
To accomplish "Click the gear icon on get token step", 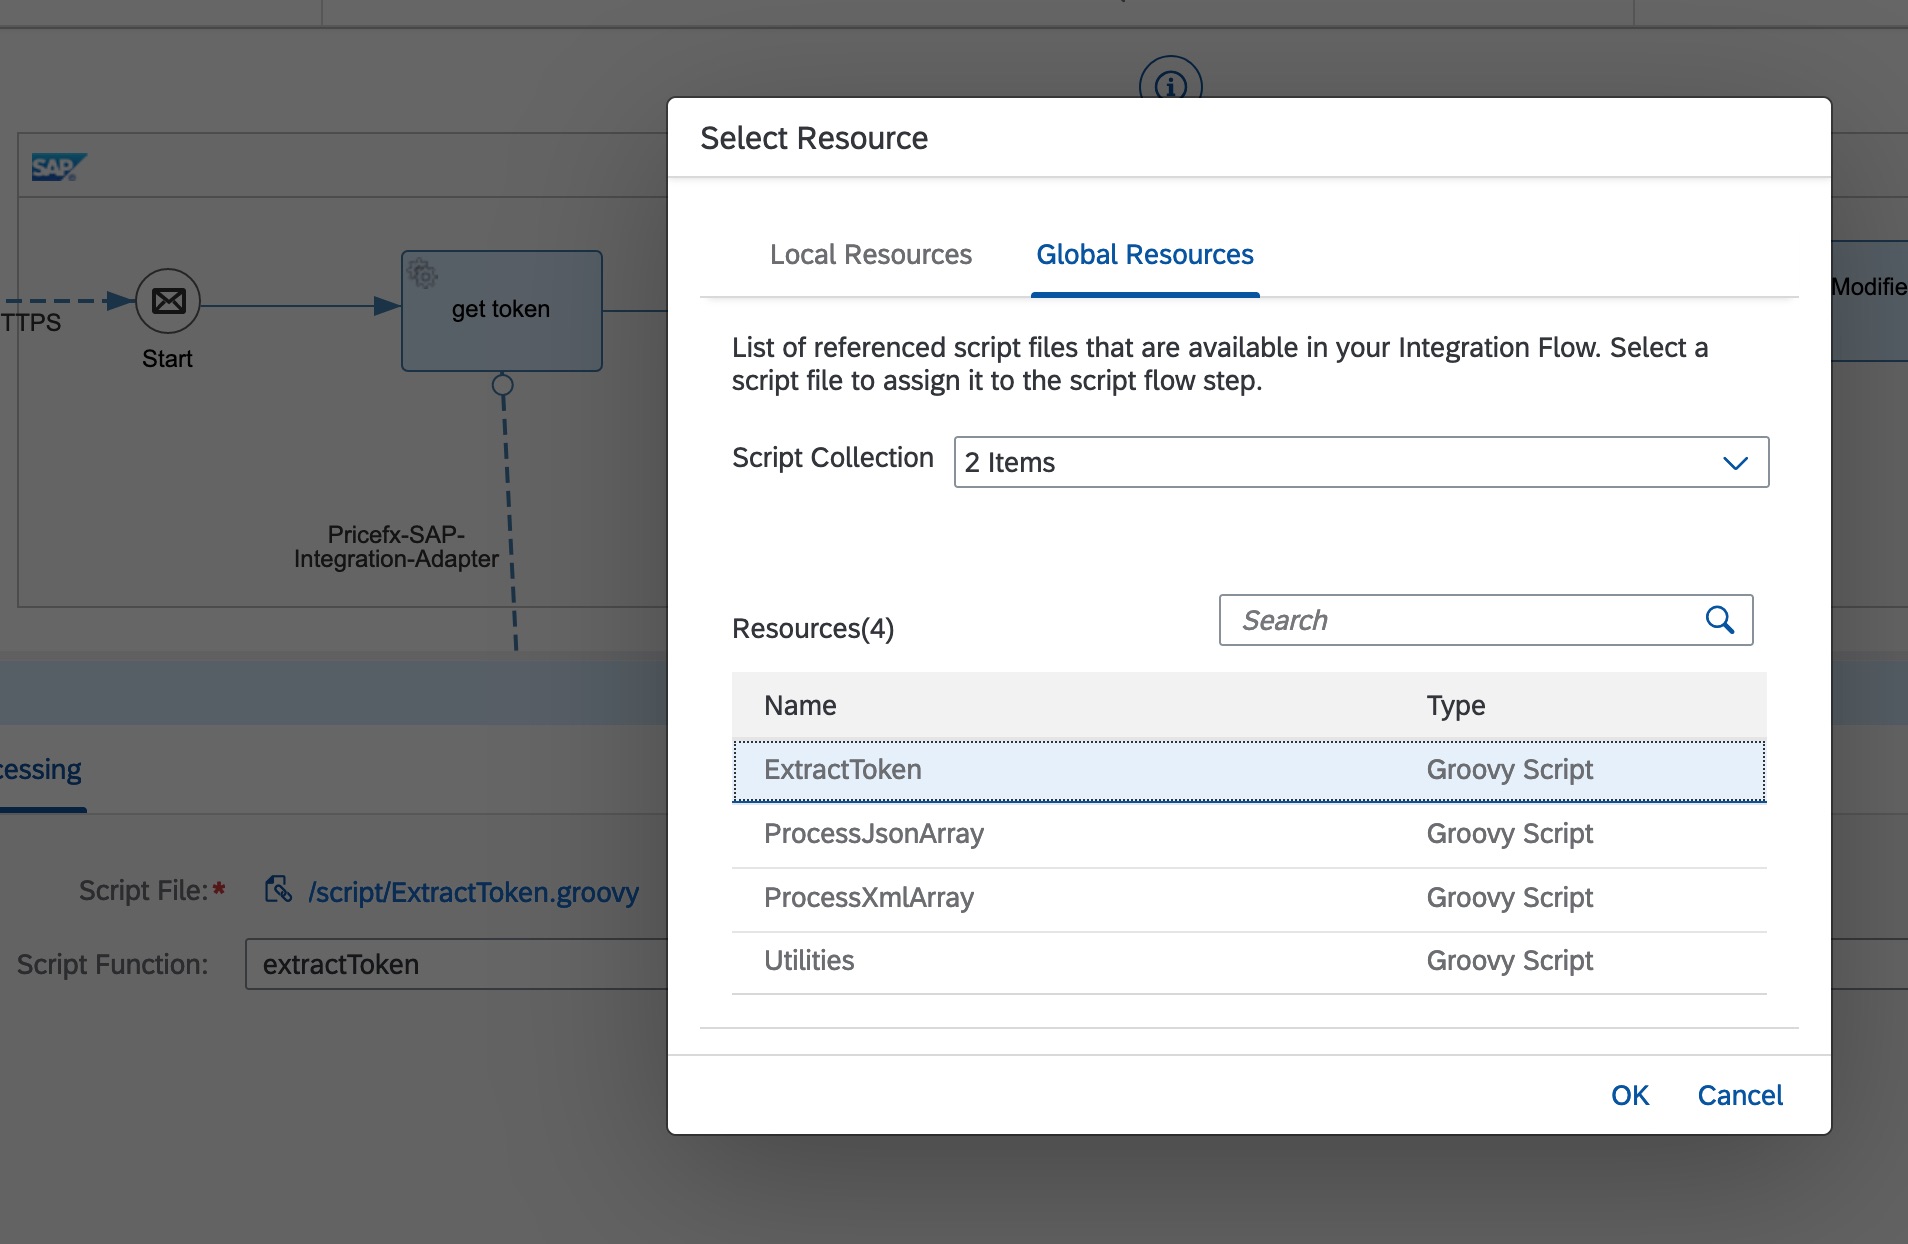I will (x=422, y=273).
